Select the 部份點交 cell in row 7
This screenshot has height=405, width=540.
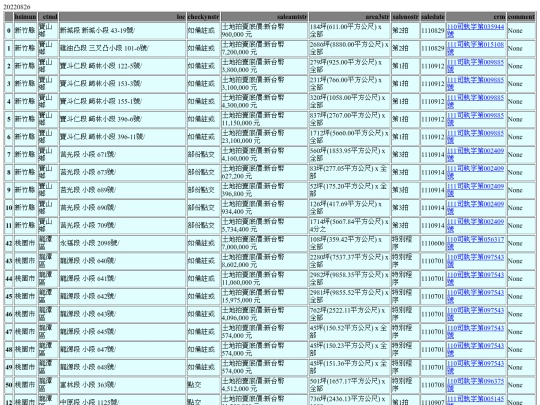coord(203,154)
